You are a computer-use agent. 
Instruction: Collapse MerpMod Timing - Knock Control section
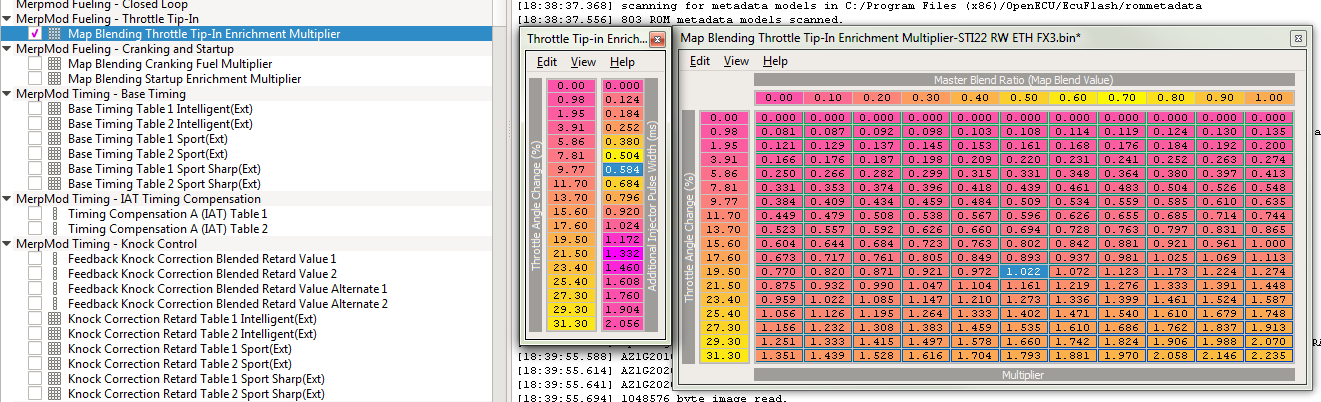(8, 244)
